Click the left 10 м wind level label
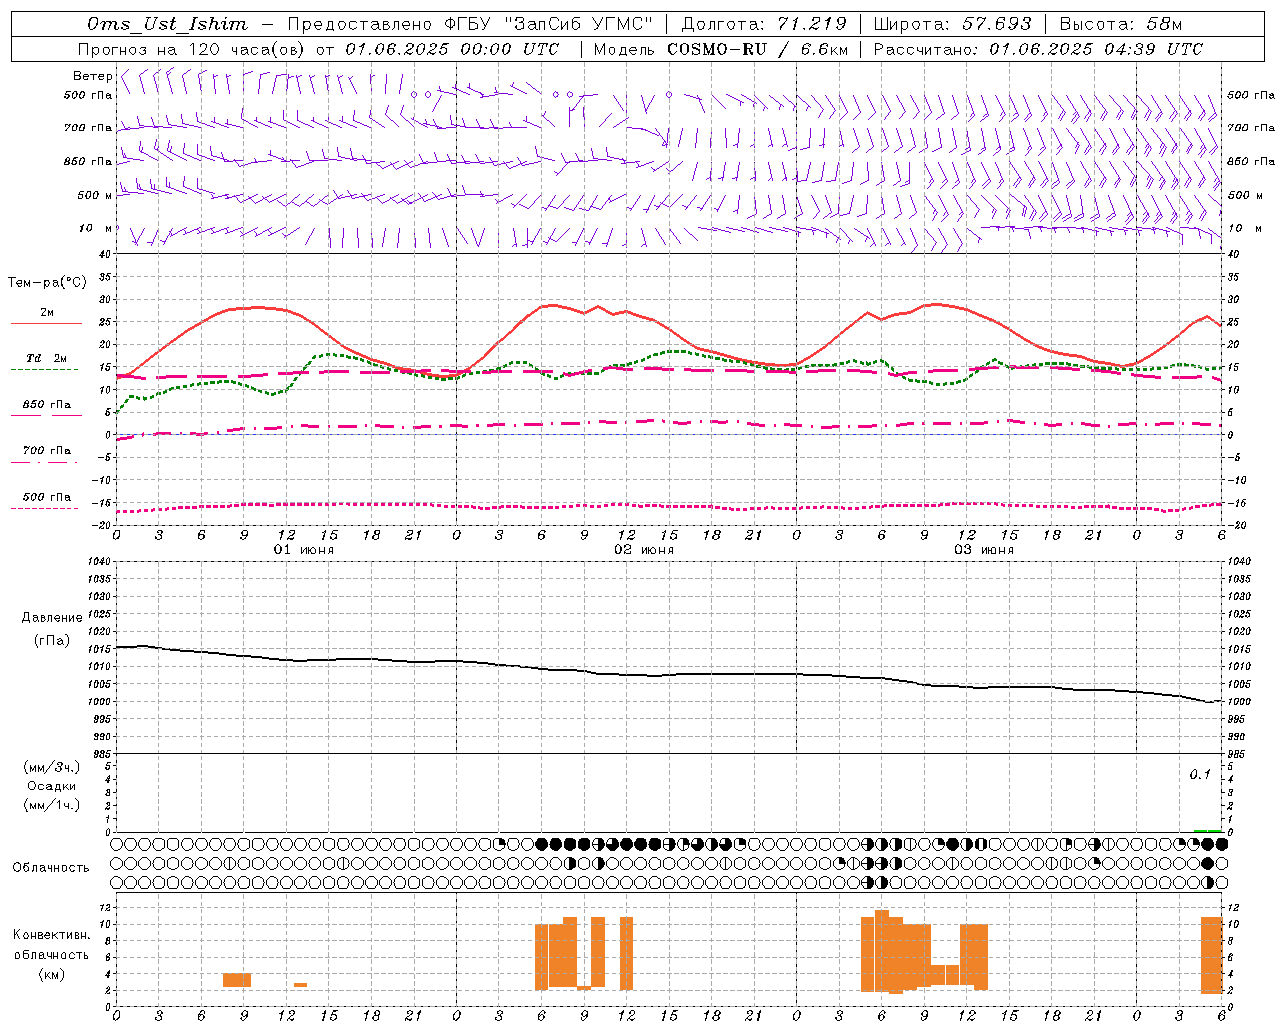 [96, 229]
